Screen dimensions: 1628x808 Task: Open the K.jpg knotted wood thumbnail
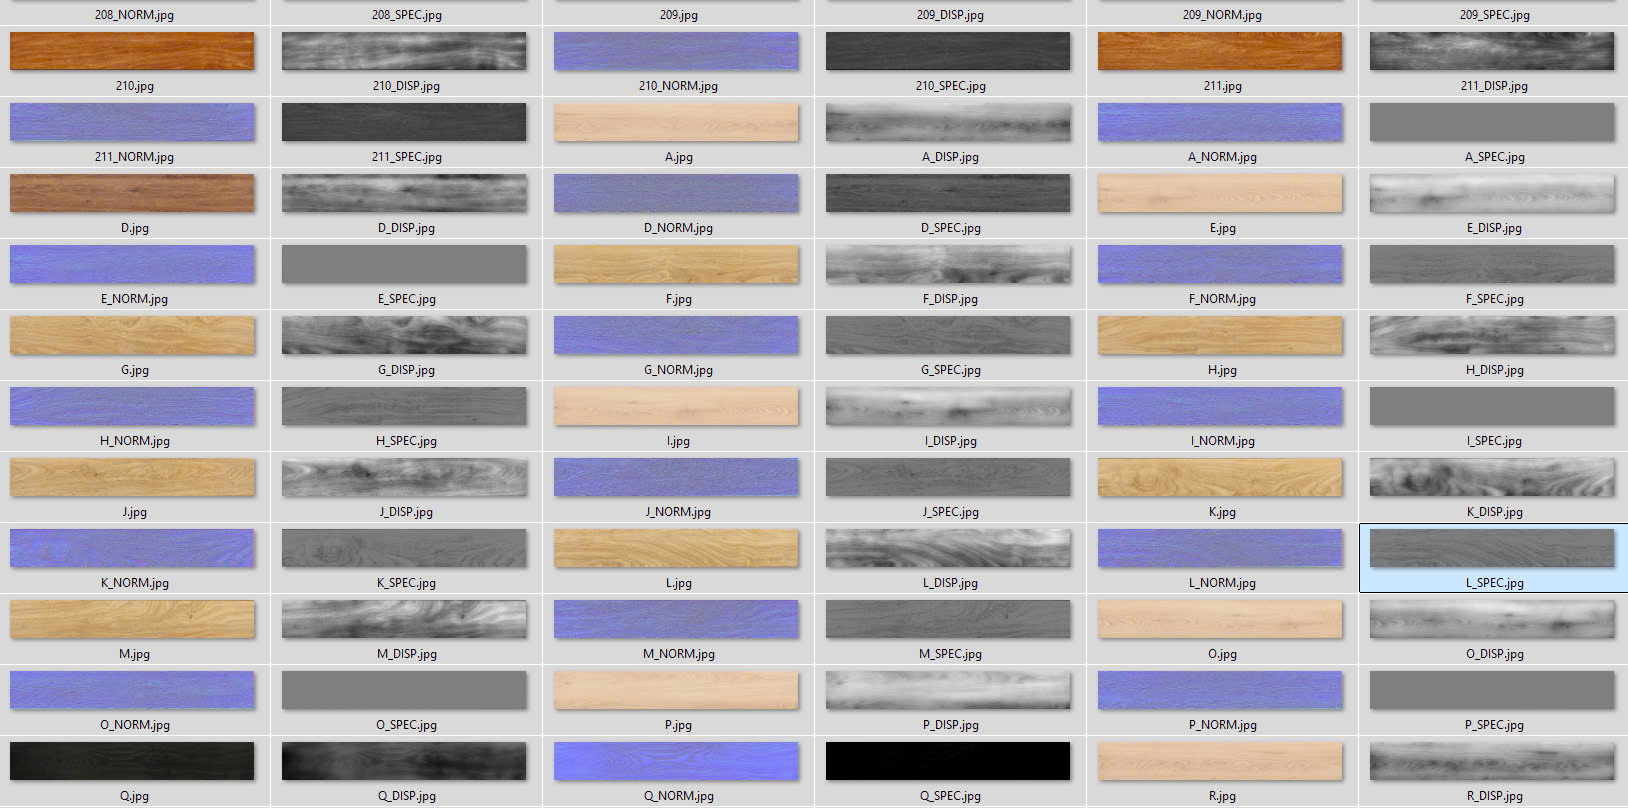[1220, 477]
